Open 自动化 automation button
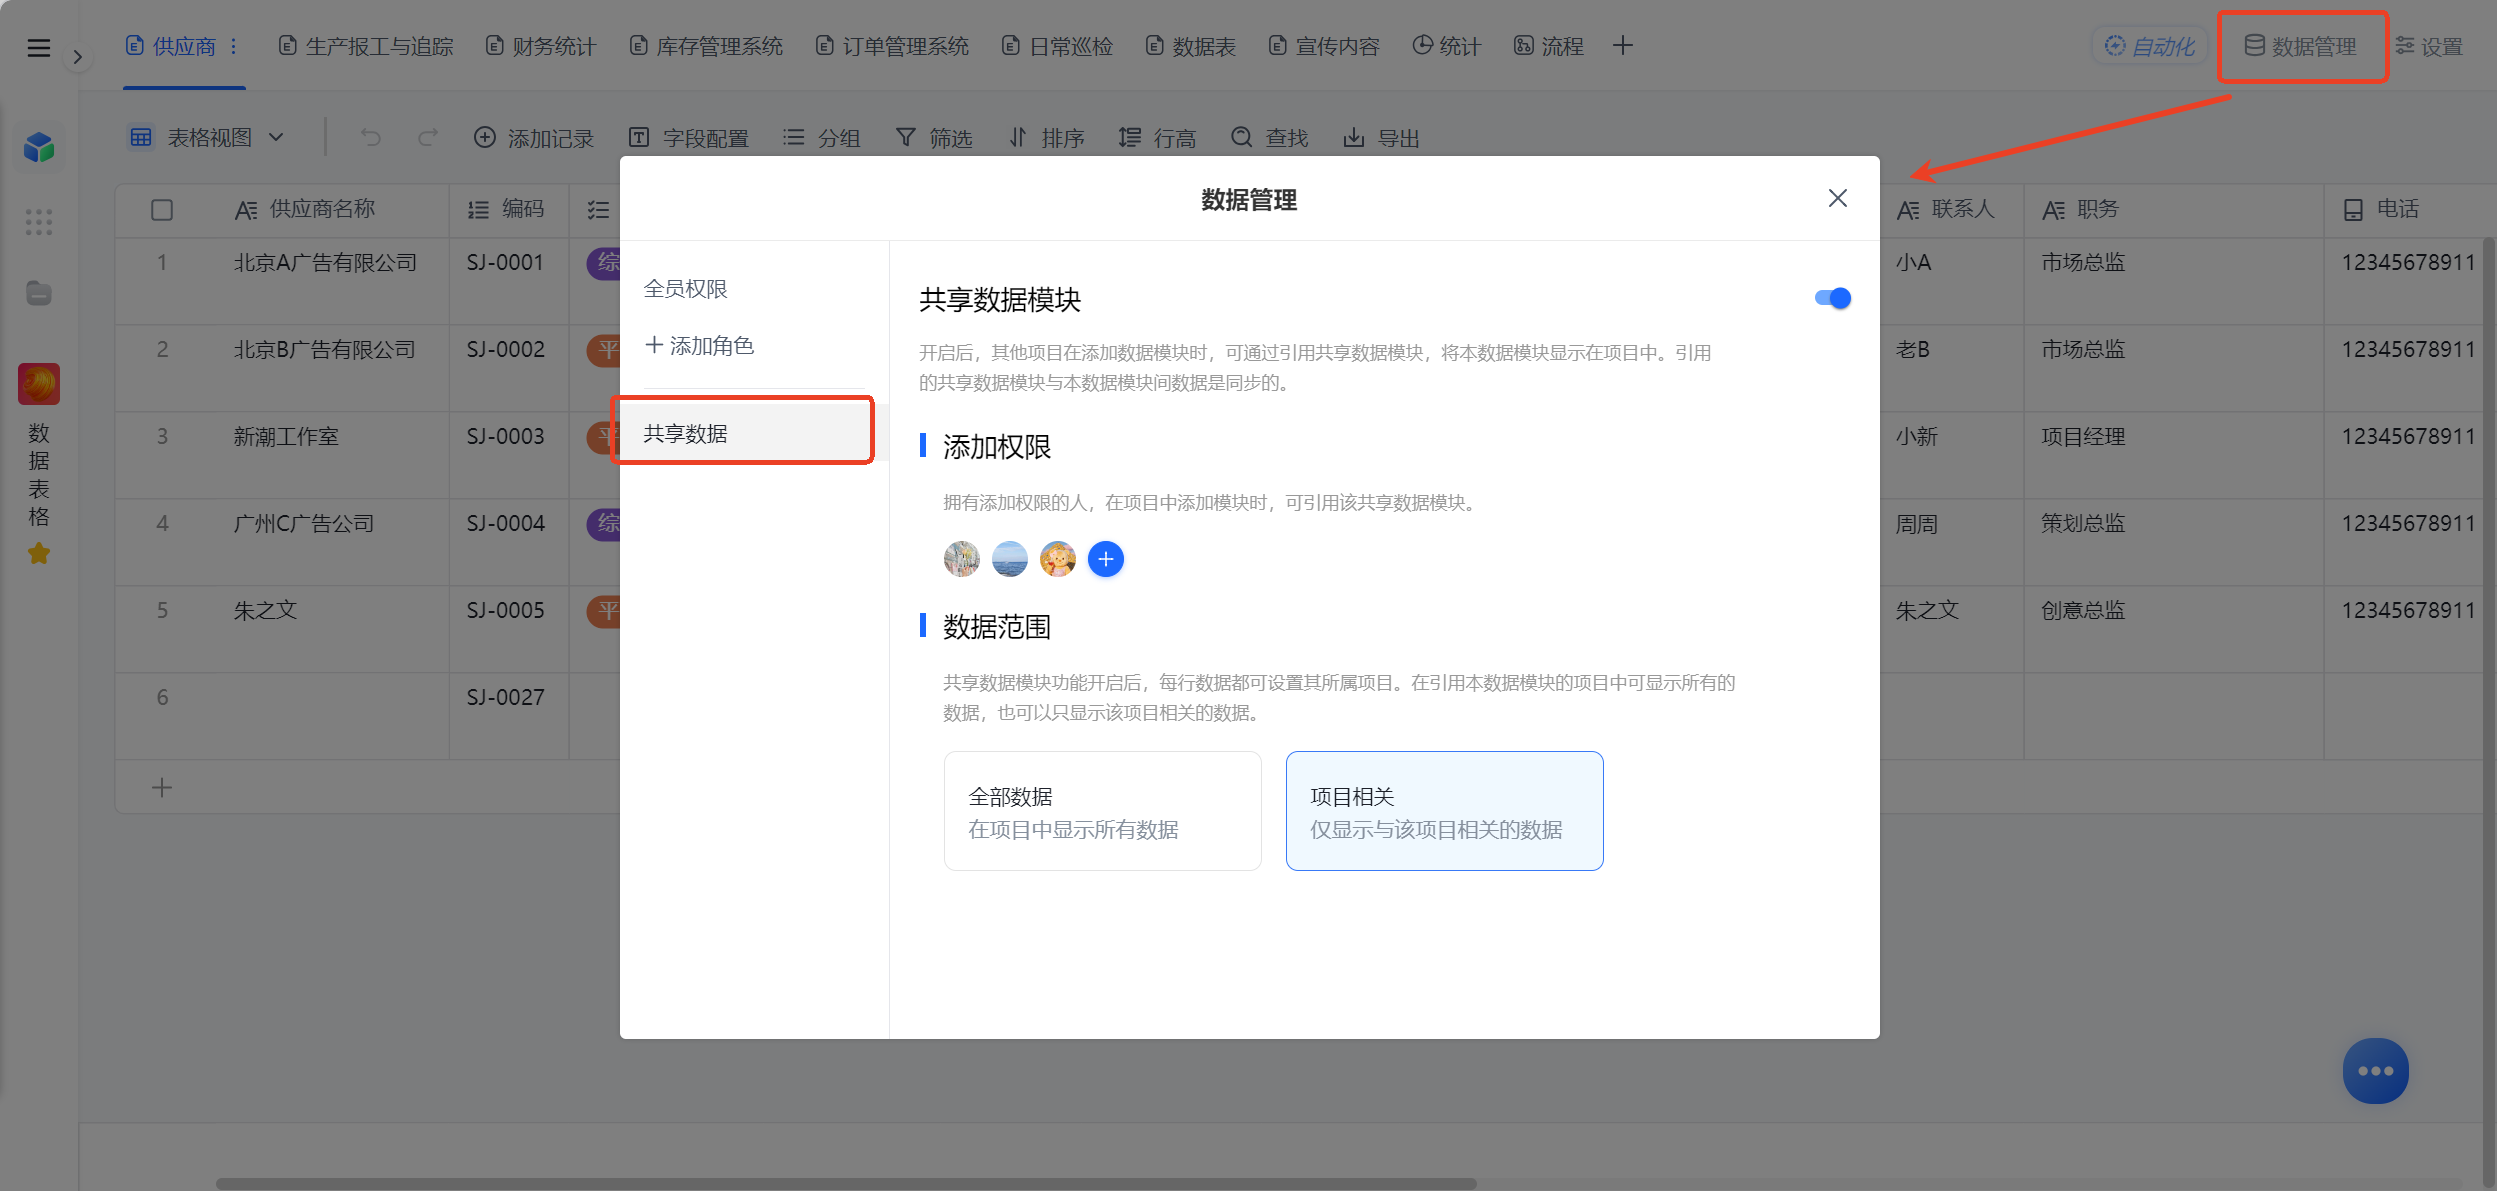Viewport: 2497px width, 1191px height. pos(2150,46)
